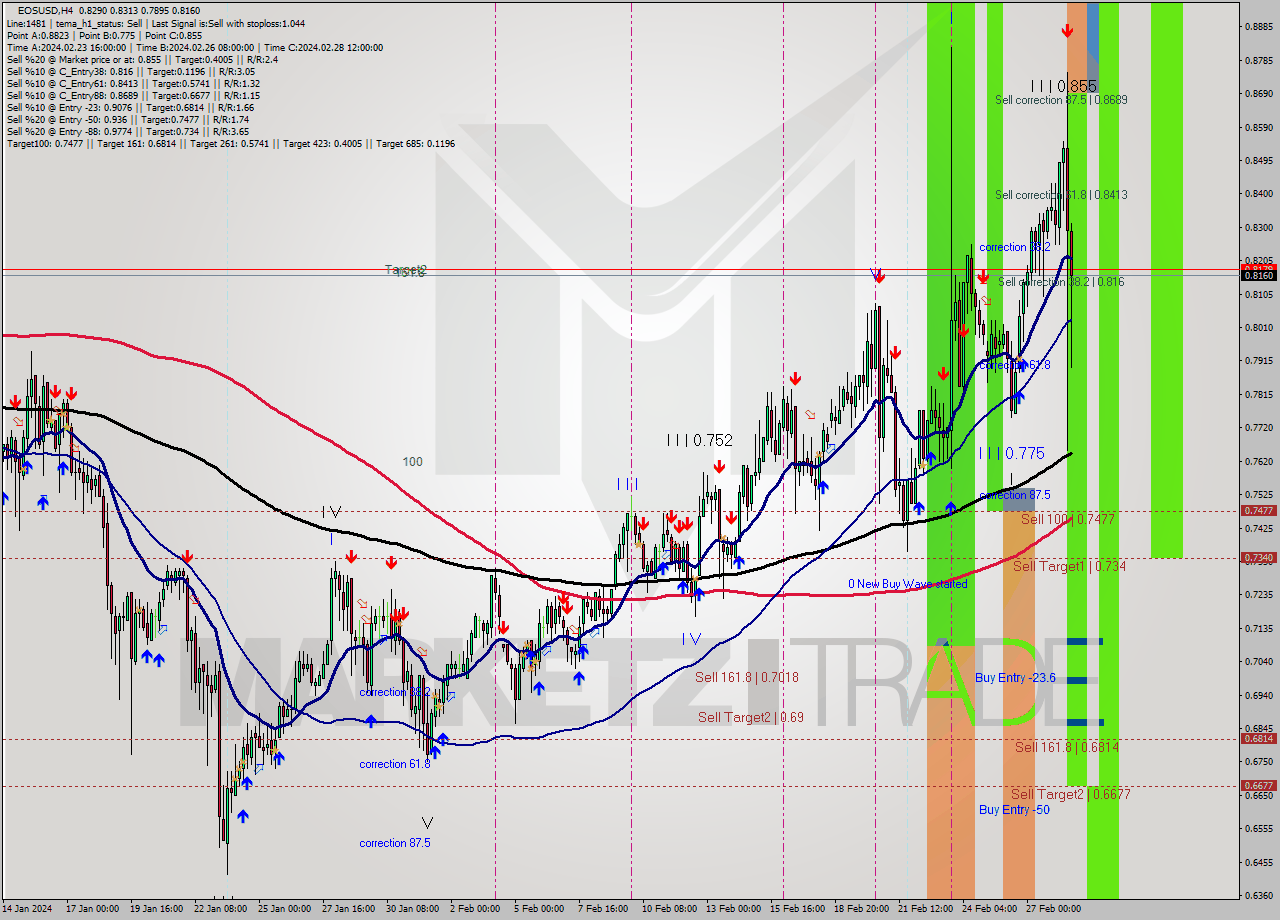
Task: Click the red 0.6677 price tag on the axis
Action: pyautogui.click(x=1258, y=785)
